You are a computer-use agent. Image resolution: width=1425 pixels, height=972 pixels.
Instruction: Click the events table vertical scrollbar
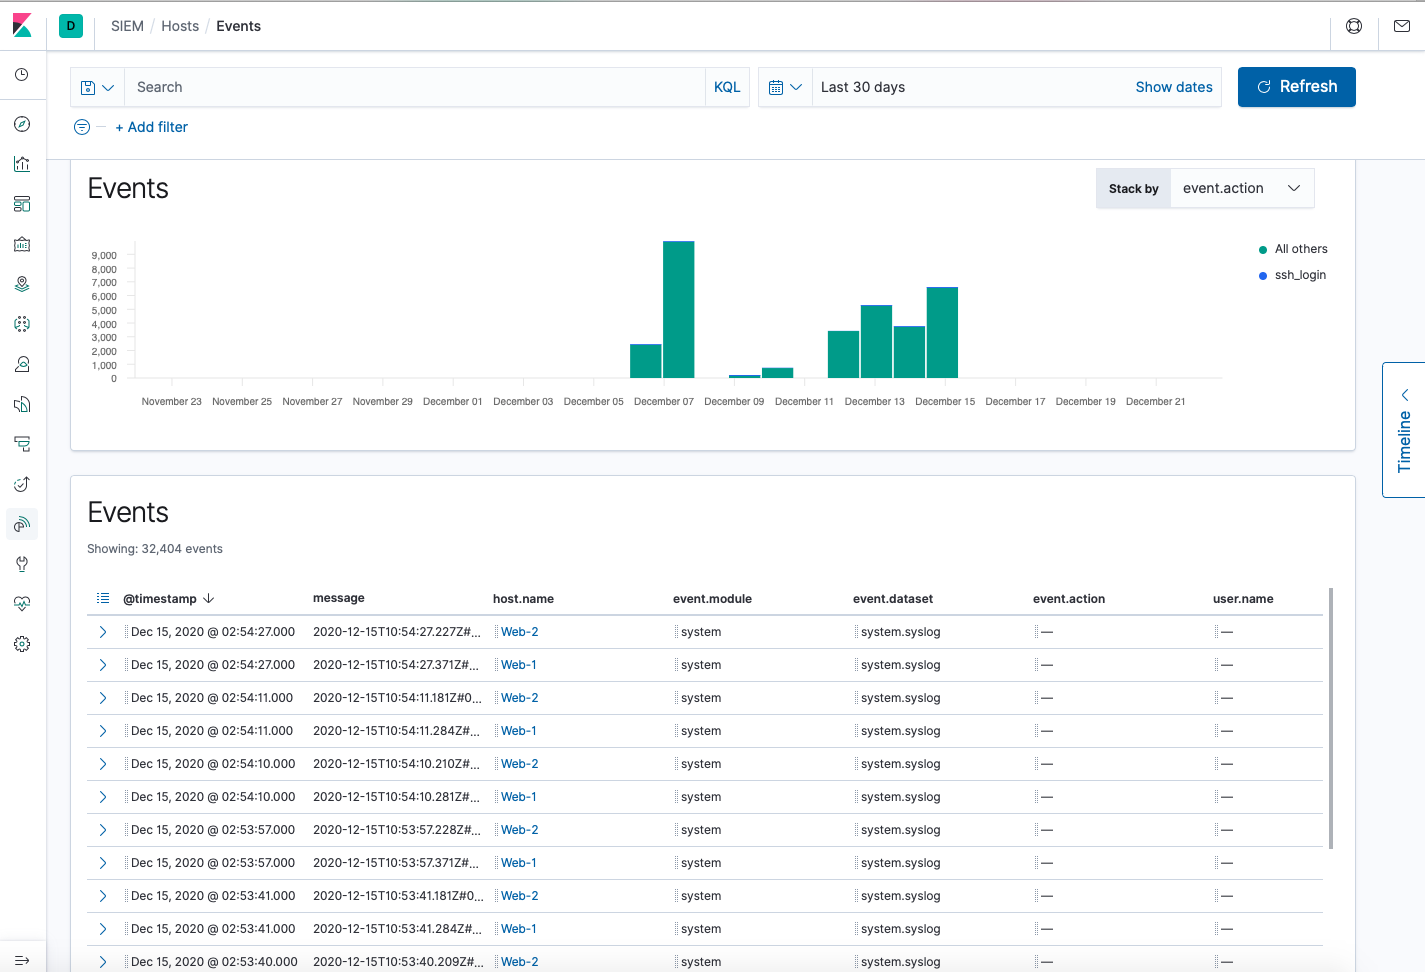tap(1330, 718)
